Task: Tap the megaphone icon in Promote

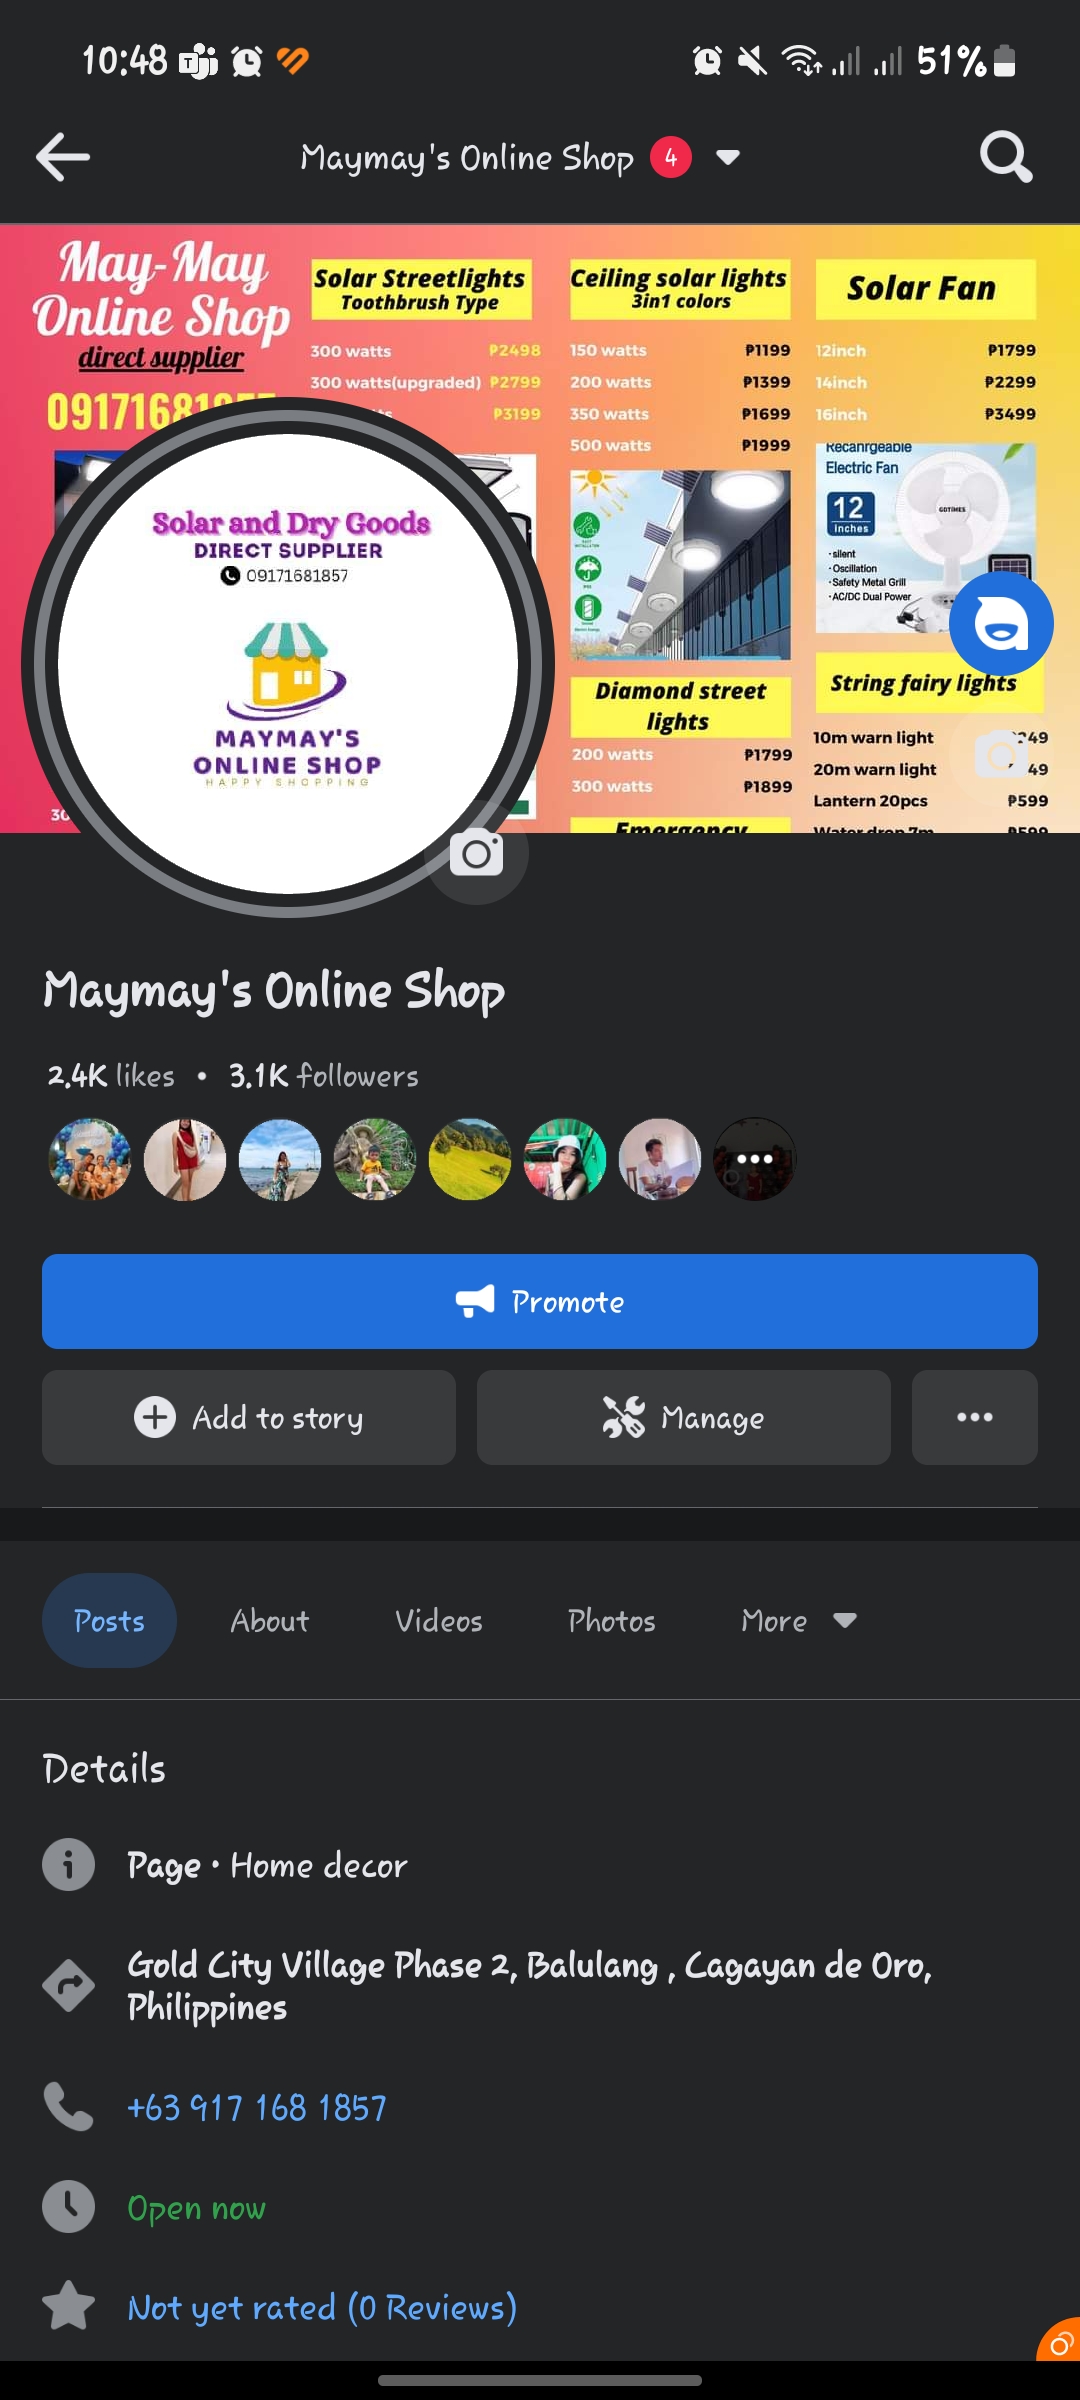Action: [x=475, y=1301]
